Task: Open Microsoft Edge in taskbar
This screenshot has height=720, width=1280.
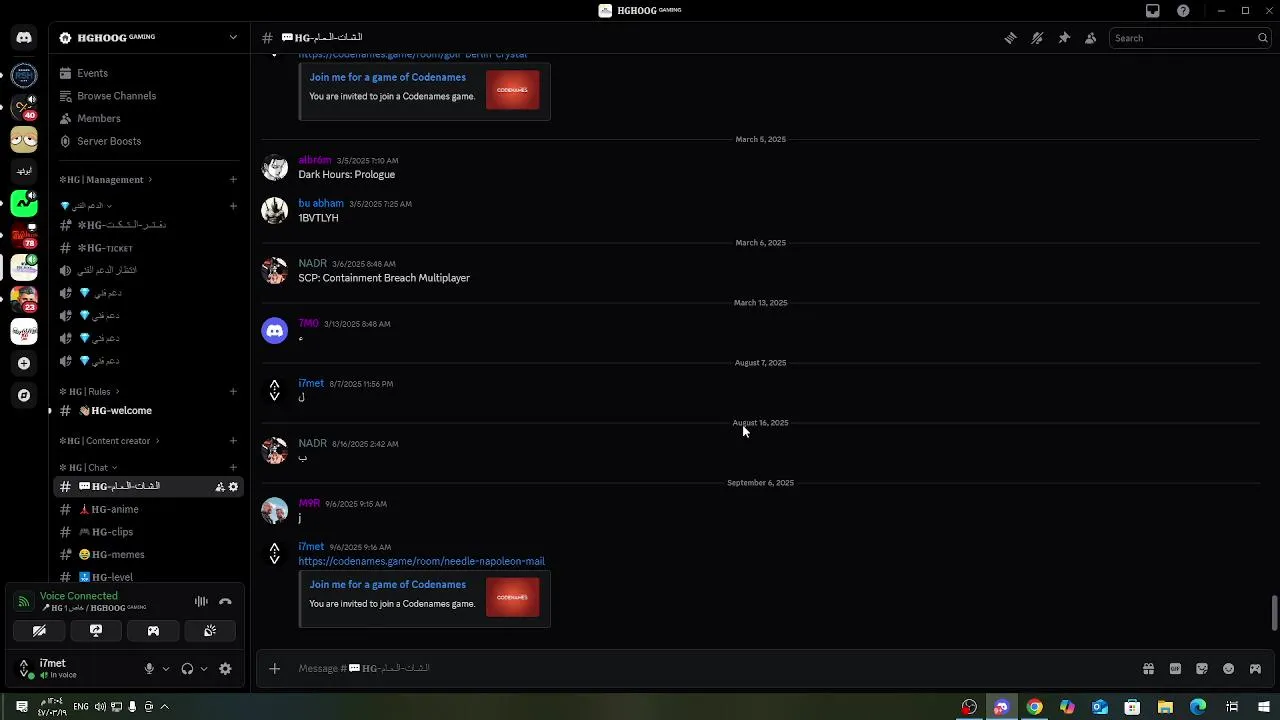Action: 1198,707
